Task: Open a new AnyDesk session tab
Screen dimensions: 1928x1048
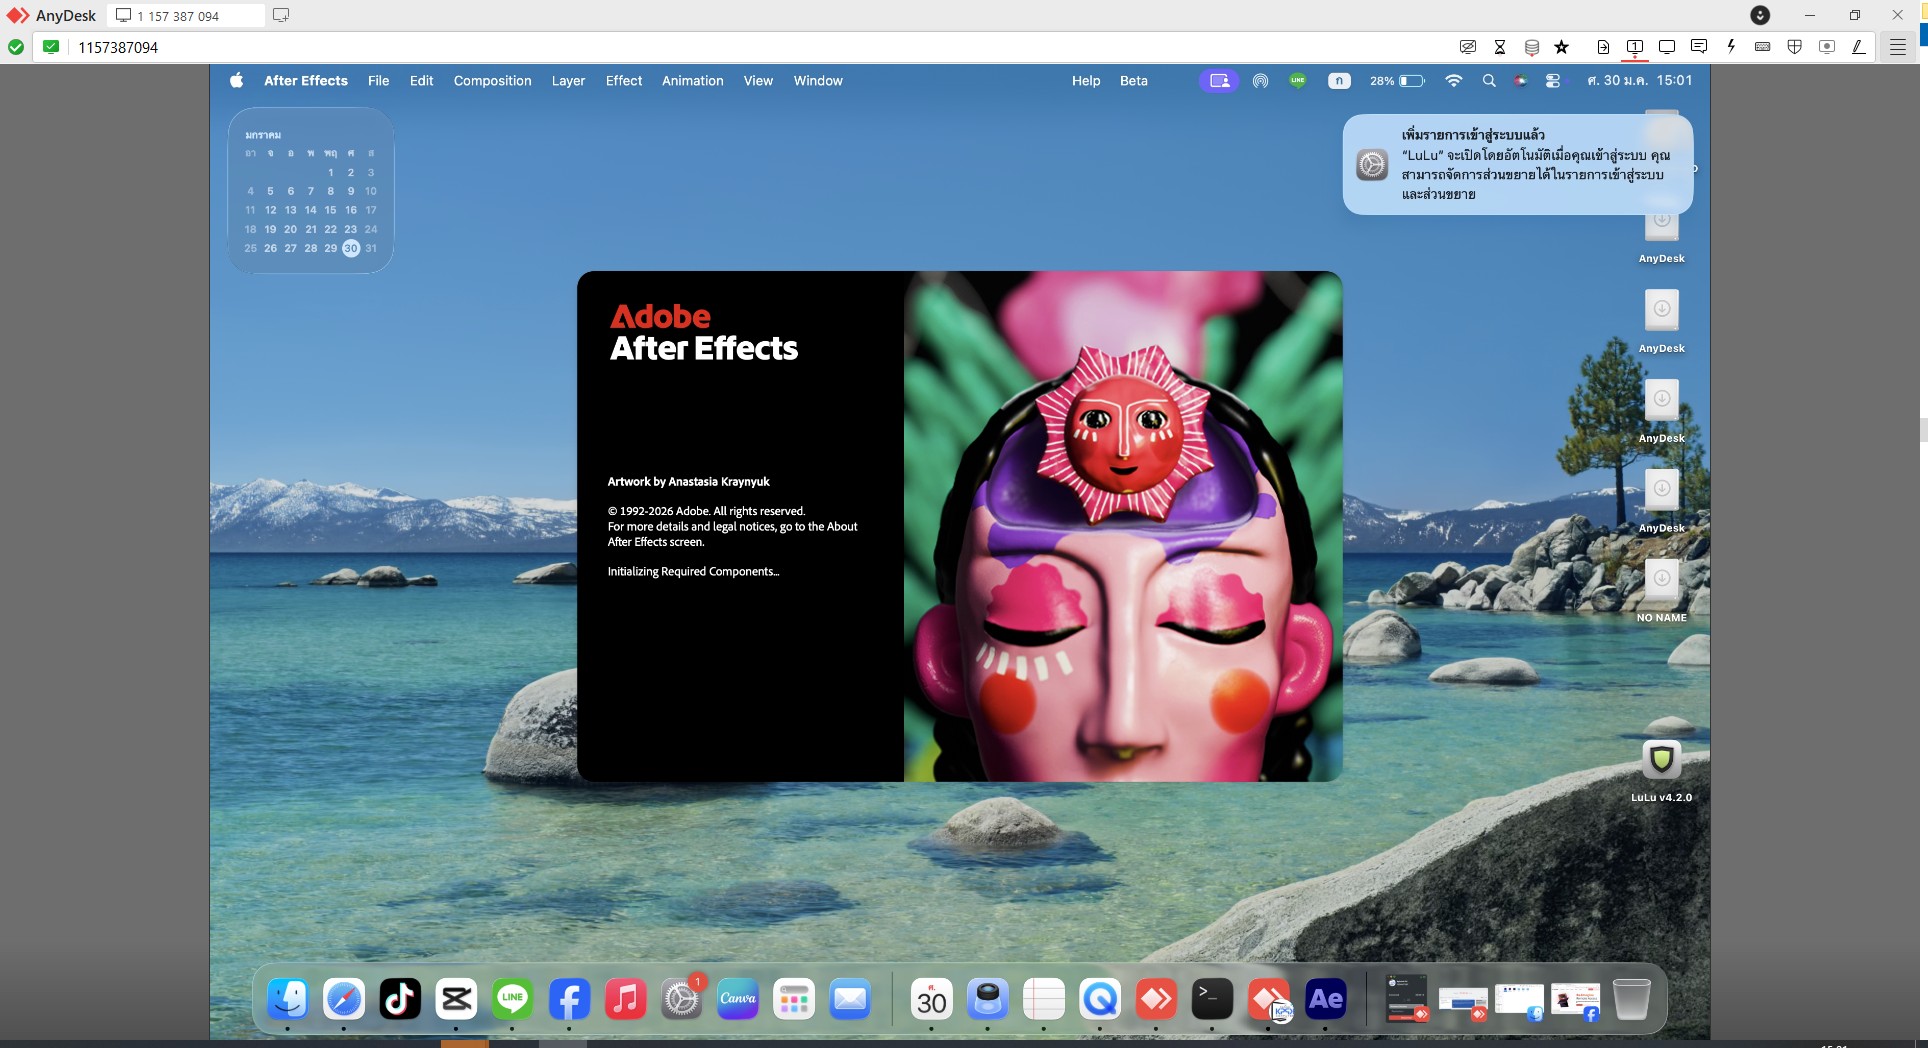Action: tap(281, 15)
